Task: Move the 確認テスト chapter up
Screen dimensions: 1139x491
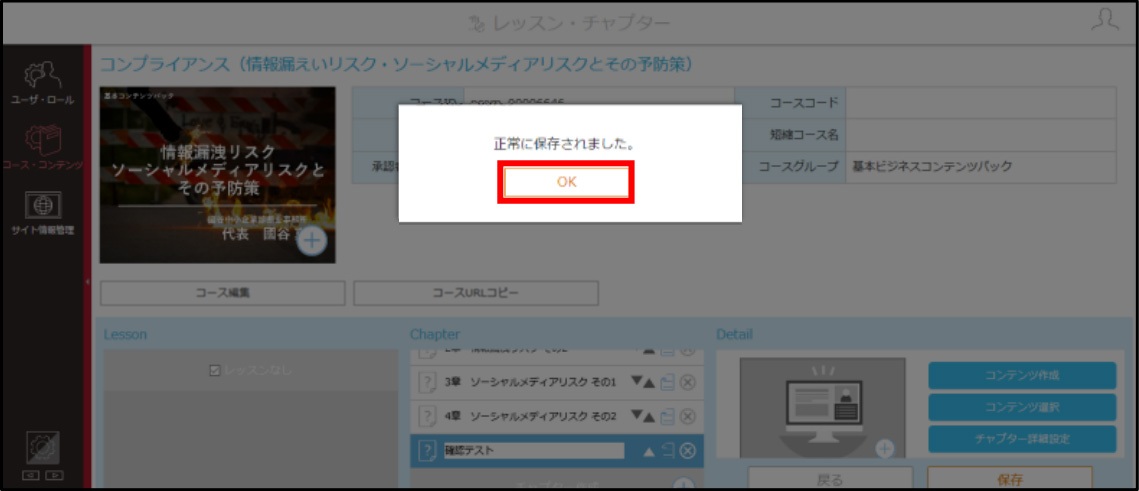Action: [649, 452]
